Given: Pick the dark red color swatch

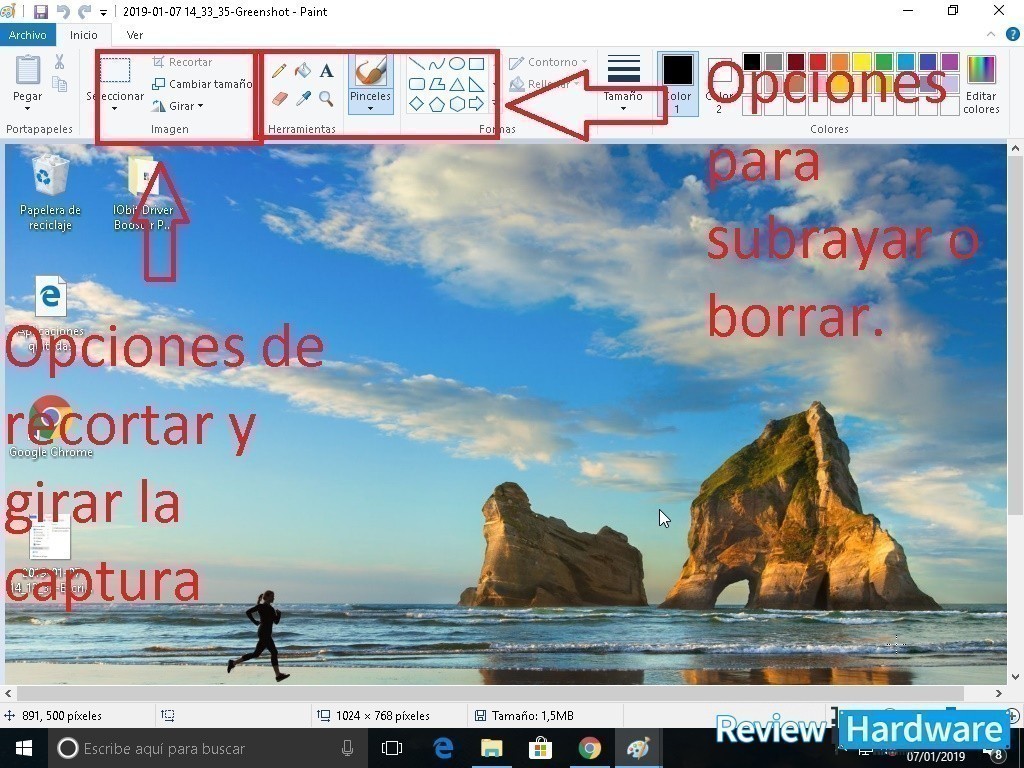Looking at the screenshot, I should (x=796, y=61).
